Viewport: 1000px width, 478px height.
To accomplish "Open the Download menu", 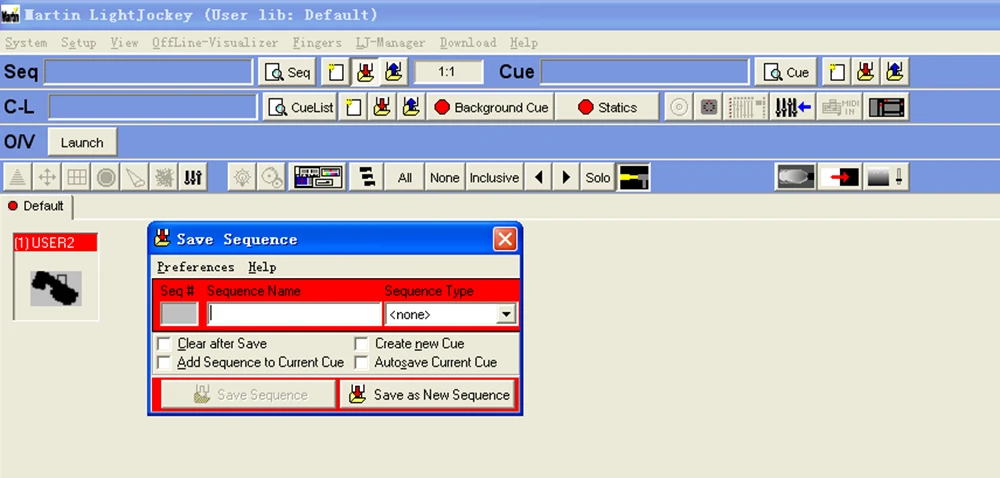I will tap(467, 43).
